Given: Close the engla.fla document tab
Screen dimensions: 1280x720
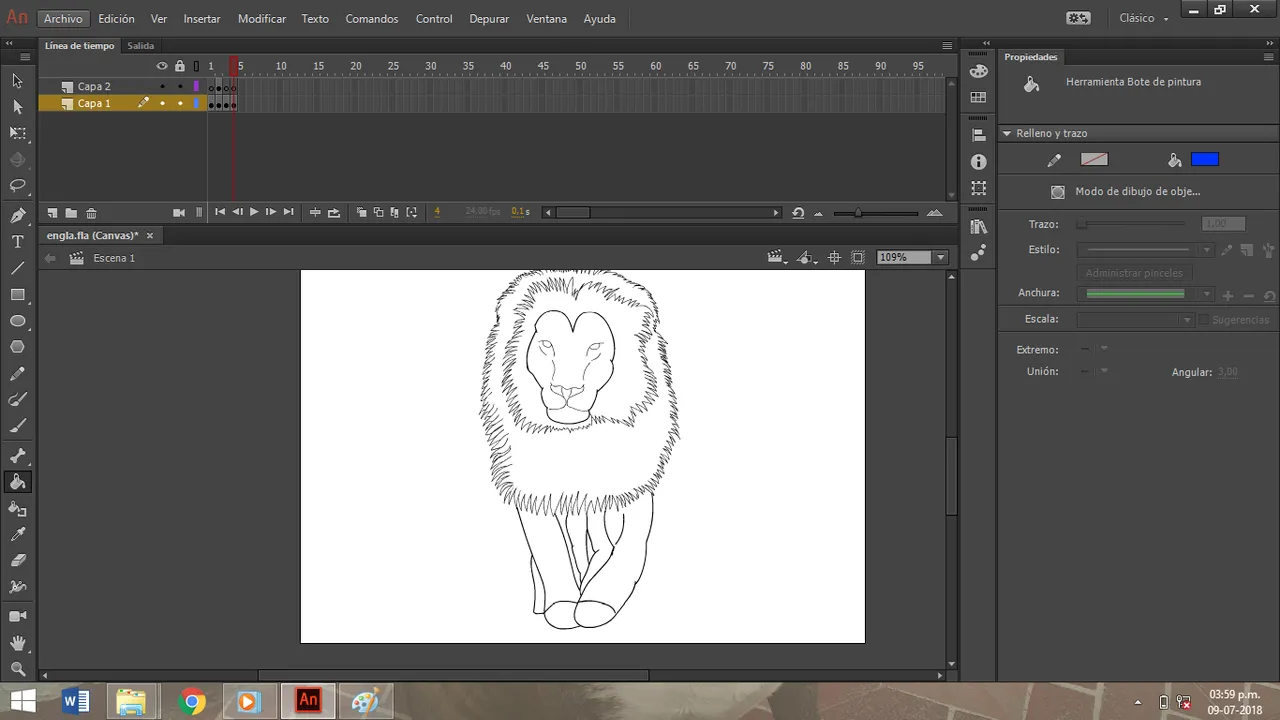Looking at the screenshot, I should (x=150, y=236).
